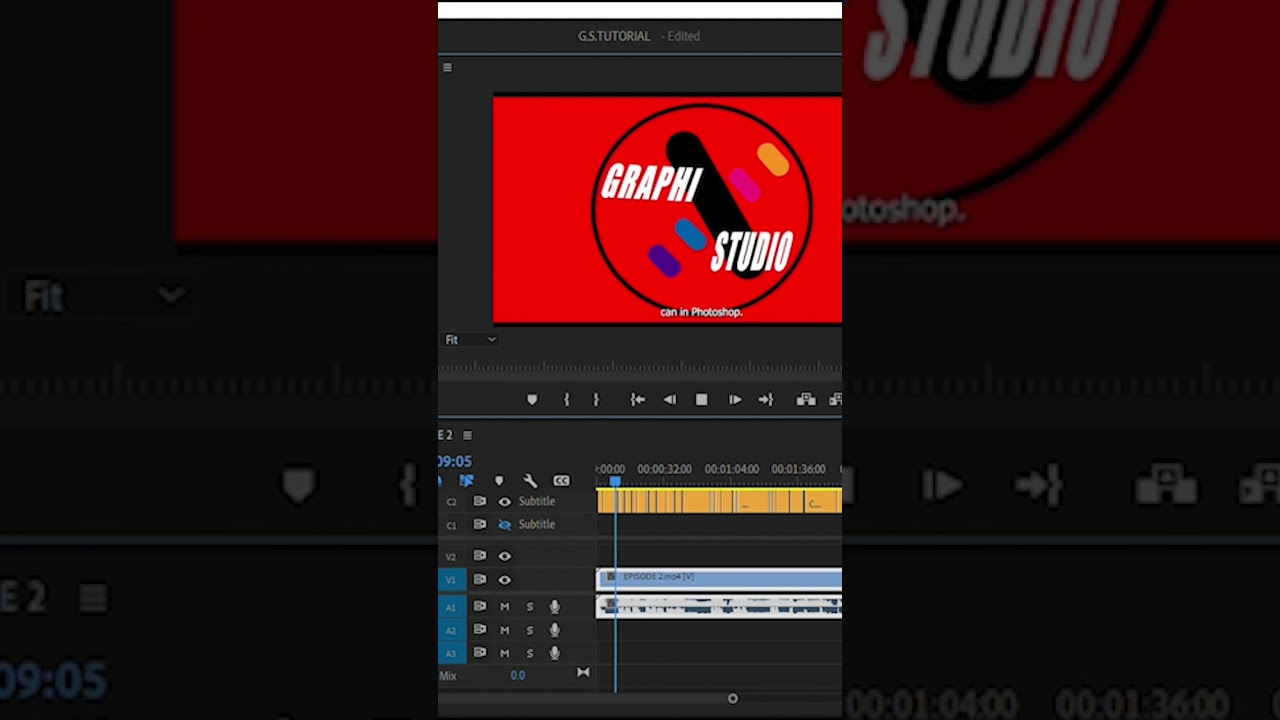Click the CC caption track options button
The height and width of the screenshot is (720, 1280).
pos(561,481)
